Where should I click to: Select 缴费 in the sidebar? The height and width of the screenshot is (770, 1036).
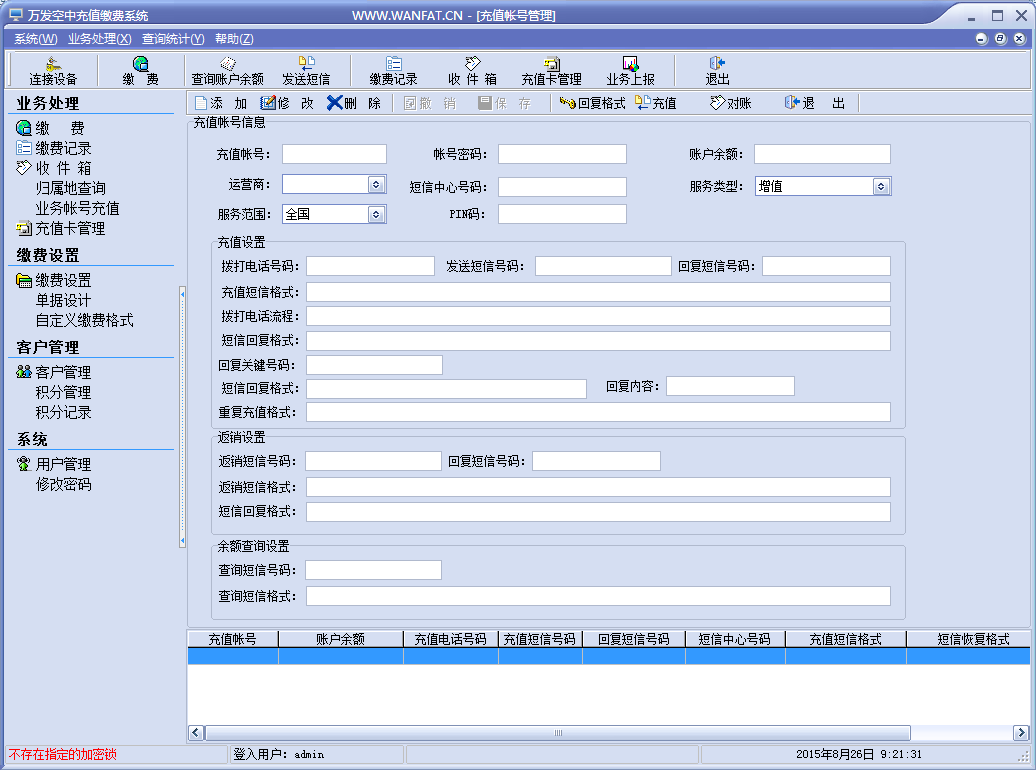[x=50, y=128]
